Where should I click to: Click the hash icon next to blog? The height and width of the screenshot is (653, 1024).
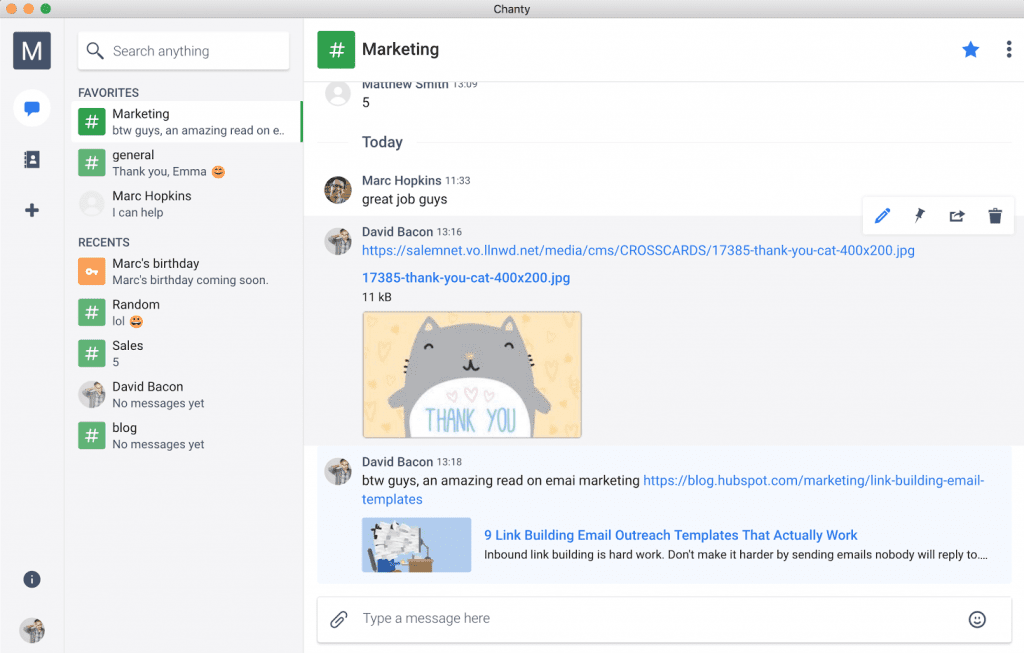91,436
